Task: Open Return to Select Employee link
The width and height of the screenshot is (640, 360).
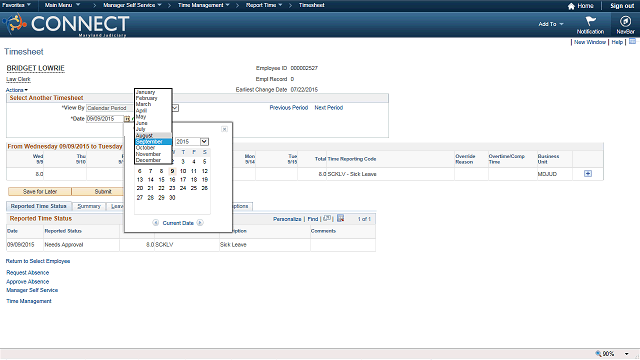Action: (38, 261)
